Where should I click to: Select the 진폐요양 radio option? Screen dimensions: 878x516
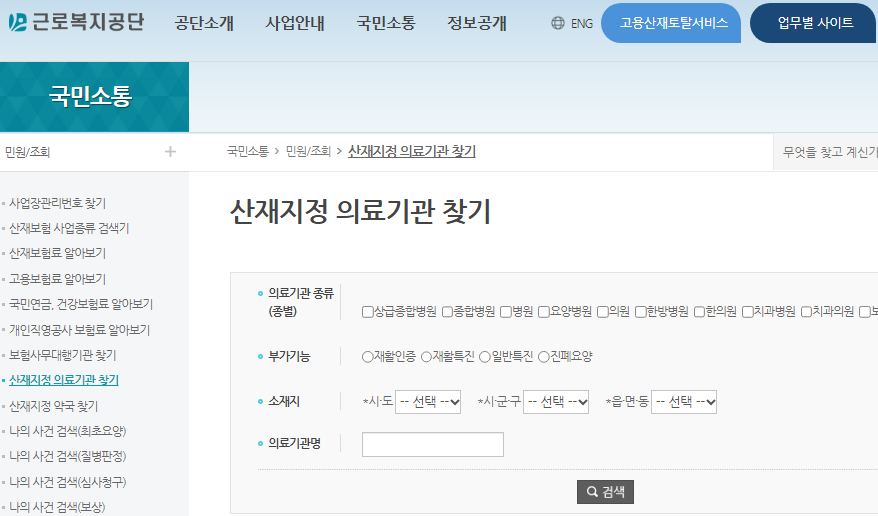tap(544, 357)
